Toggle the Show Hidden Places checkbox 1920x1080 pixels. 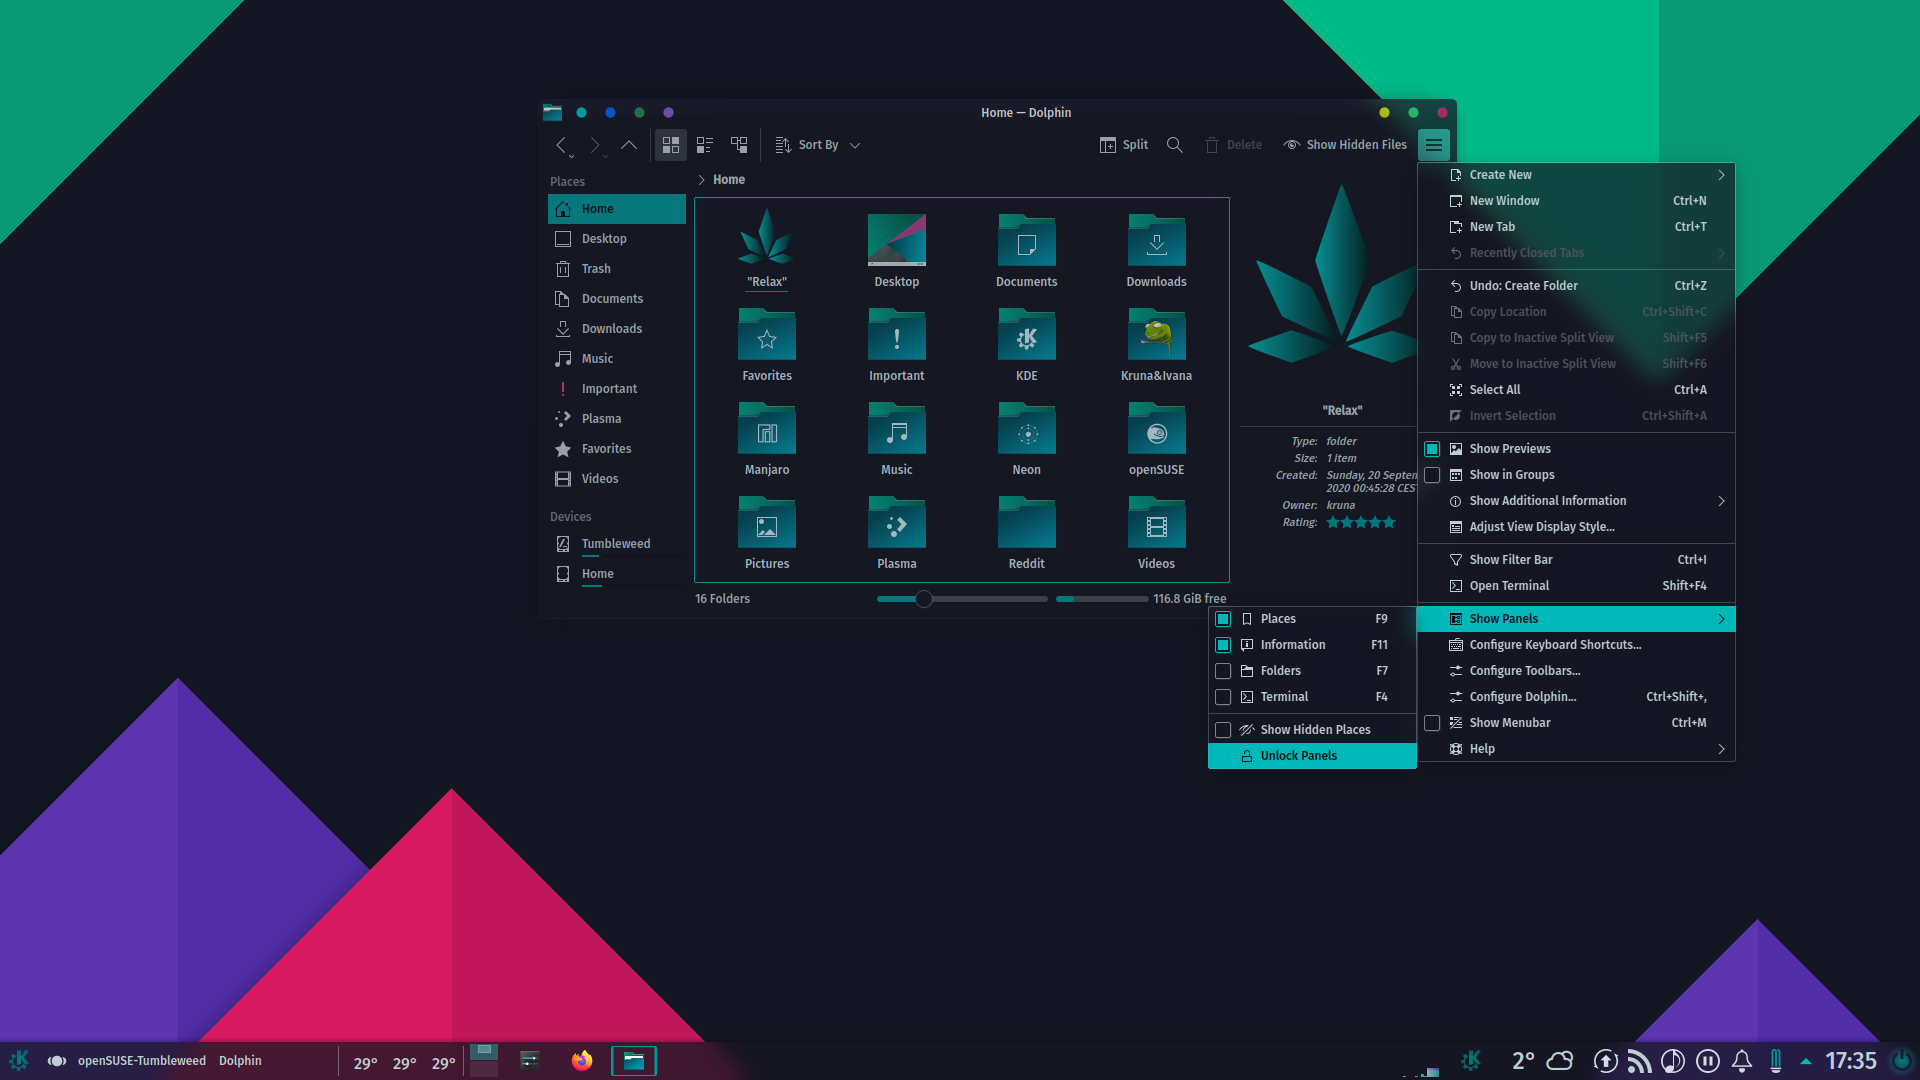(1223, 730)
